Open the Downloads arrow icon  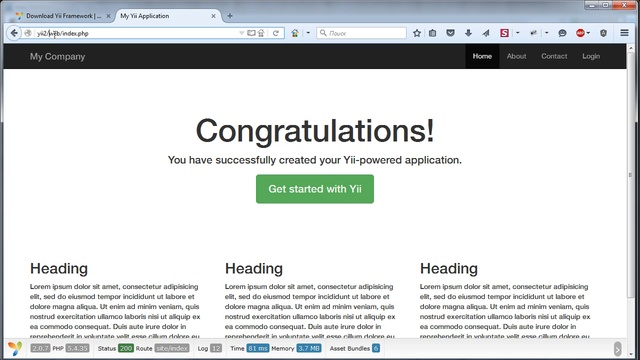point(468,33)
